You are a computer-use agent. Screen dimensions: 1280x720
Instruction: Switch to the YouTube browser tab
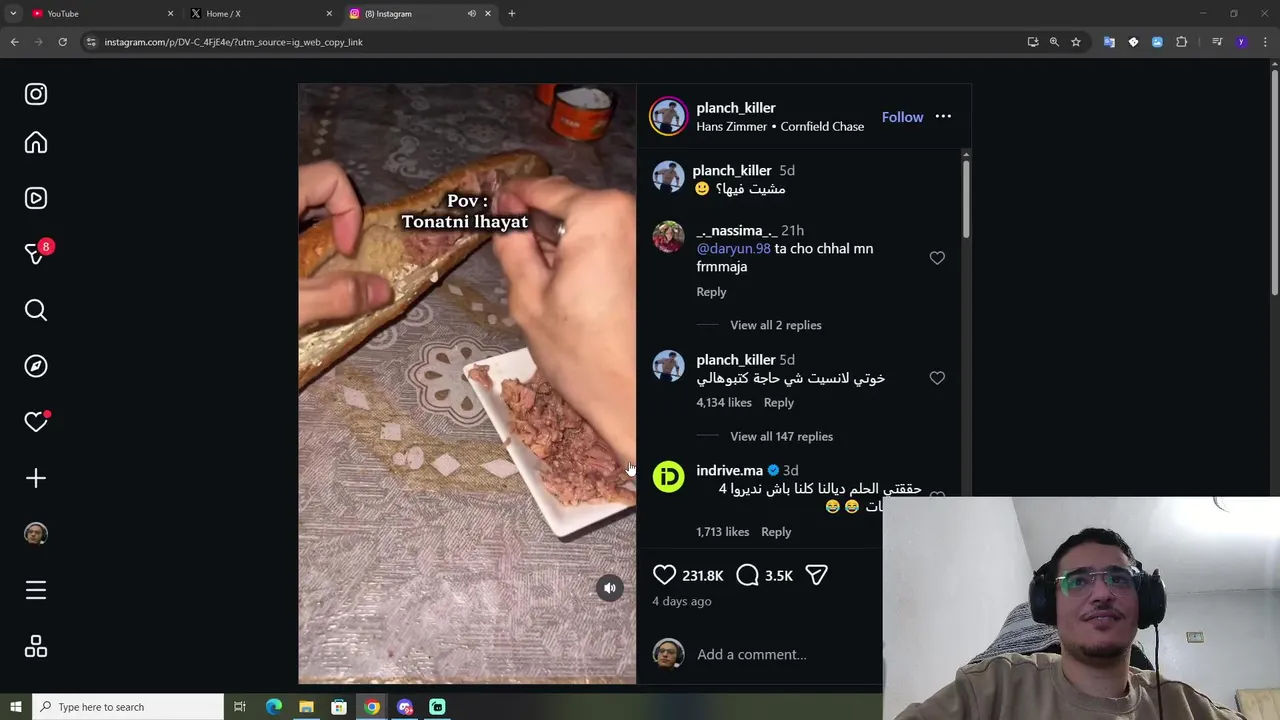pos(100,14)
